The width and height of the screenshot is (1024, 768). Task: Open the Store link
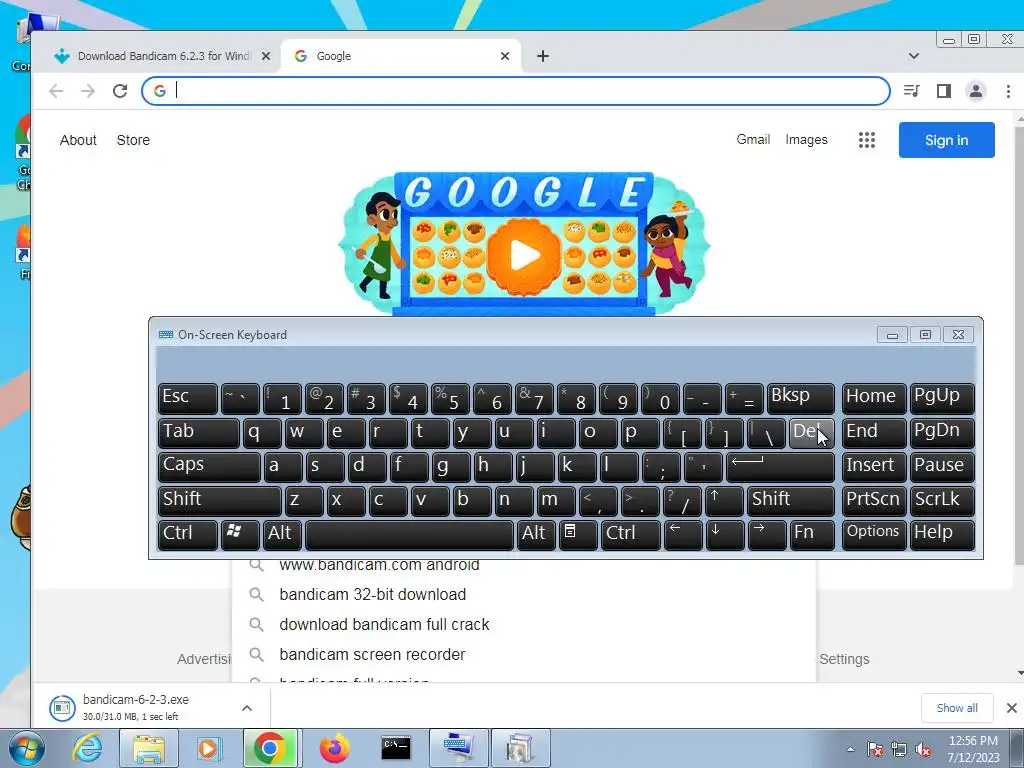[133, 140]
